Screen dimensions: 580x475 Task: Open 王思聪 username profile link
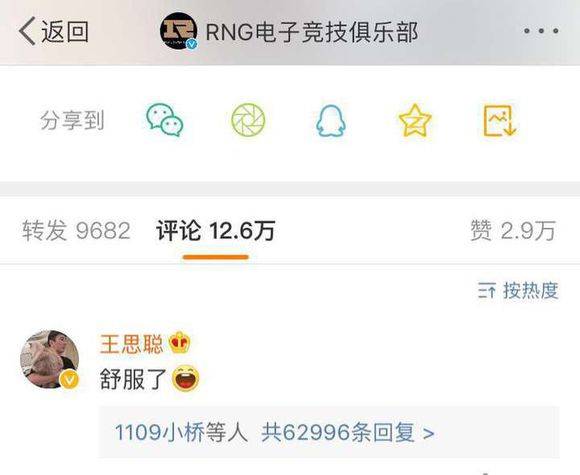131,344
